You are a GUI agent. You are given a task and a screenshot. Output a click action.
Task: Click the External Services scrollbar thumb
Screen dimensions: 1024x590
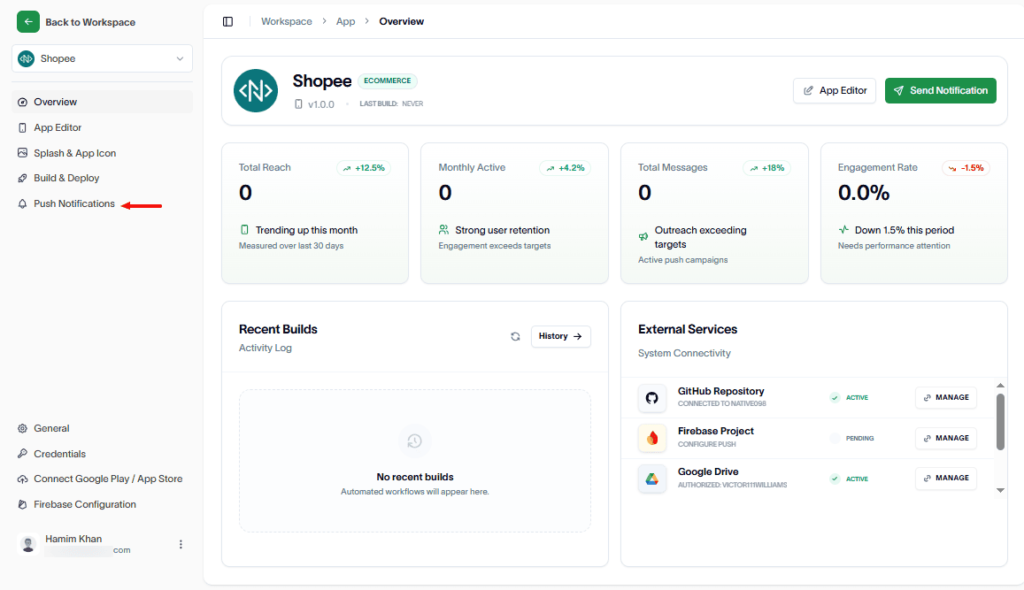point(1000,422)
